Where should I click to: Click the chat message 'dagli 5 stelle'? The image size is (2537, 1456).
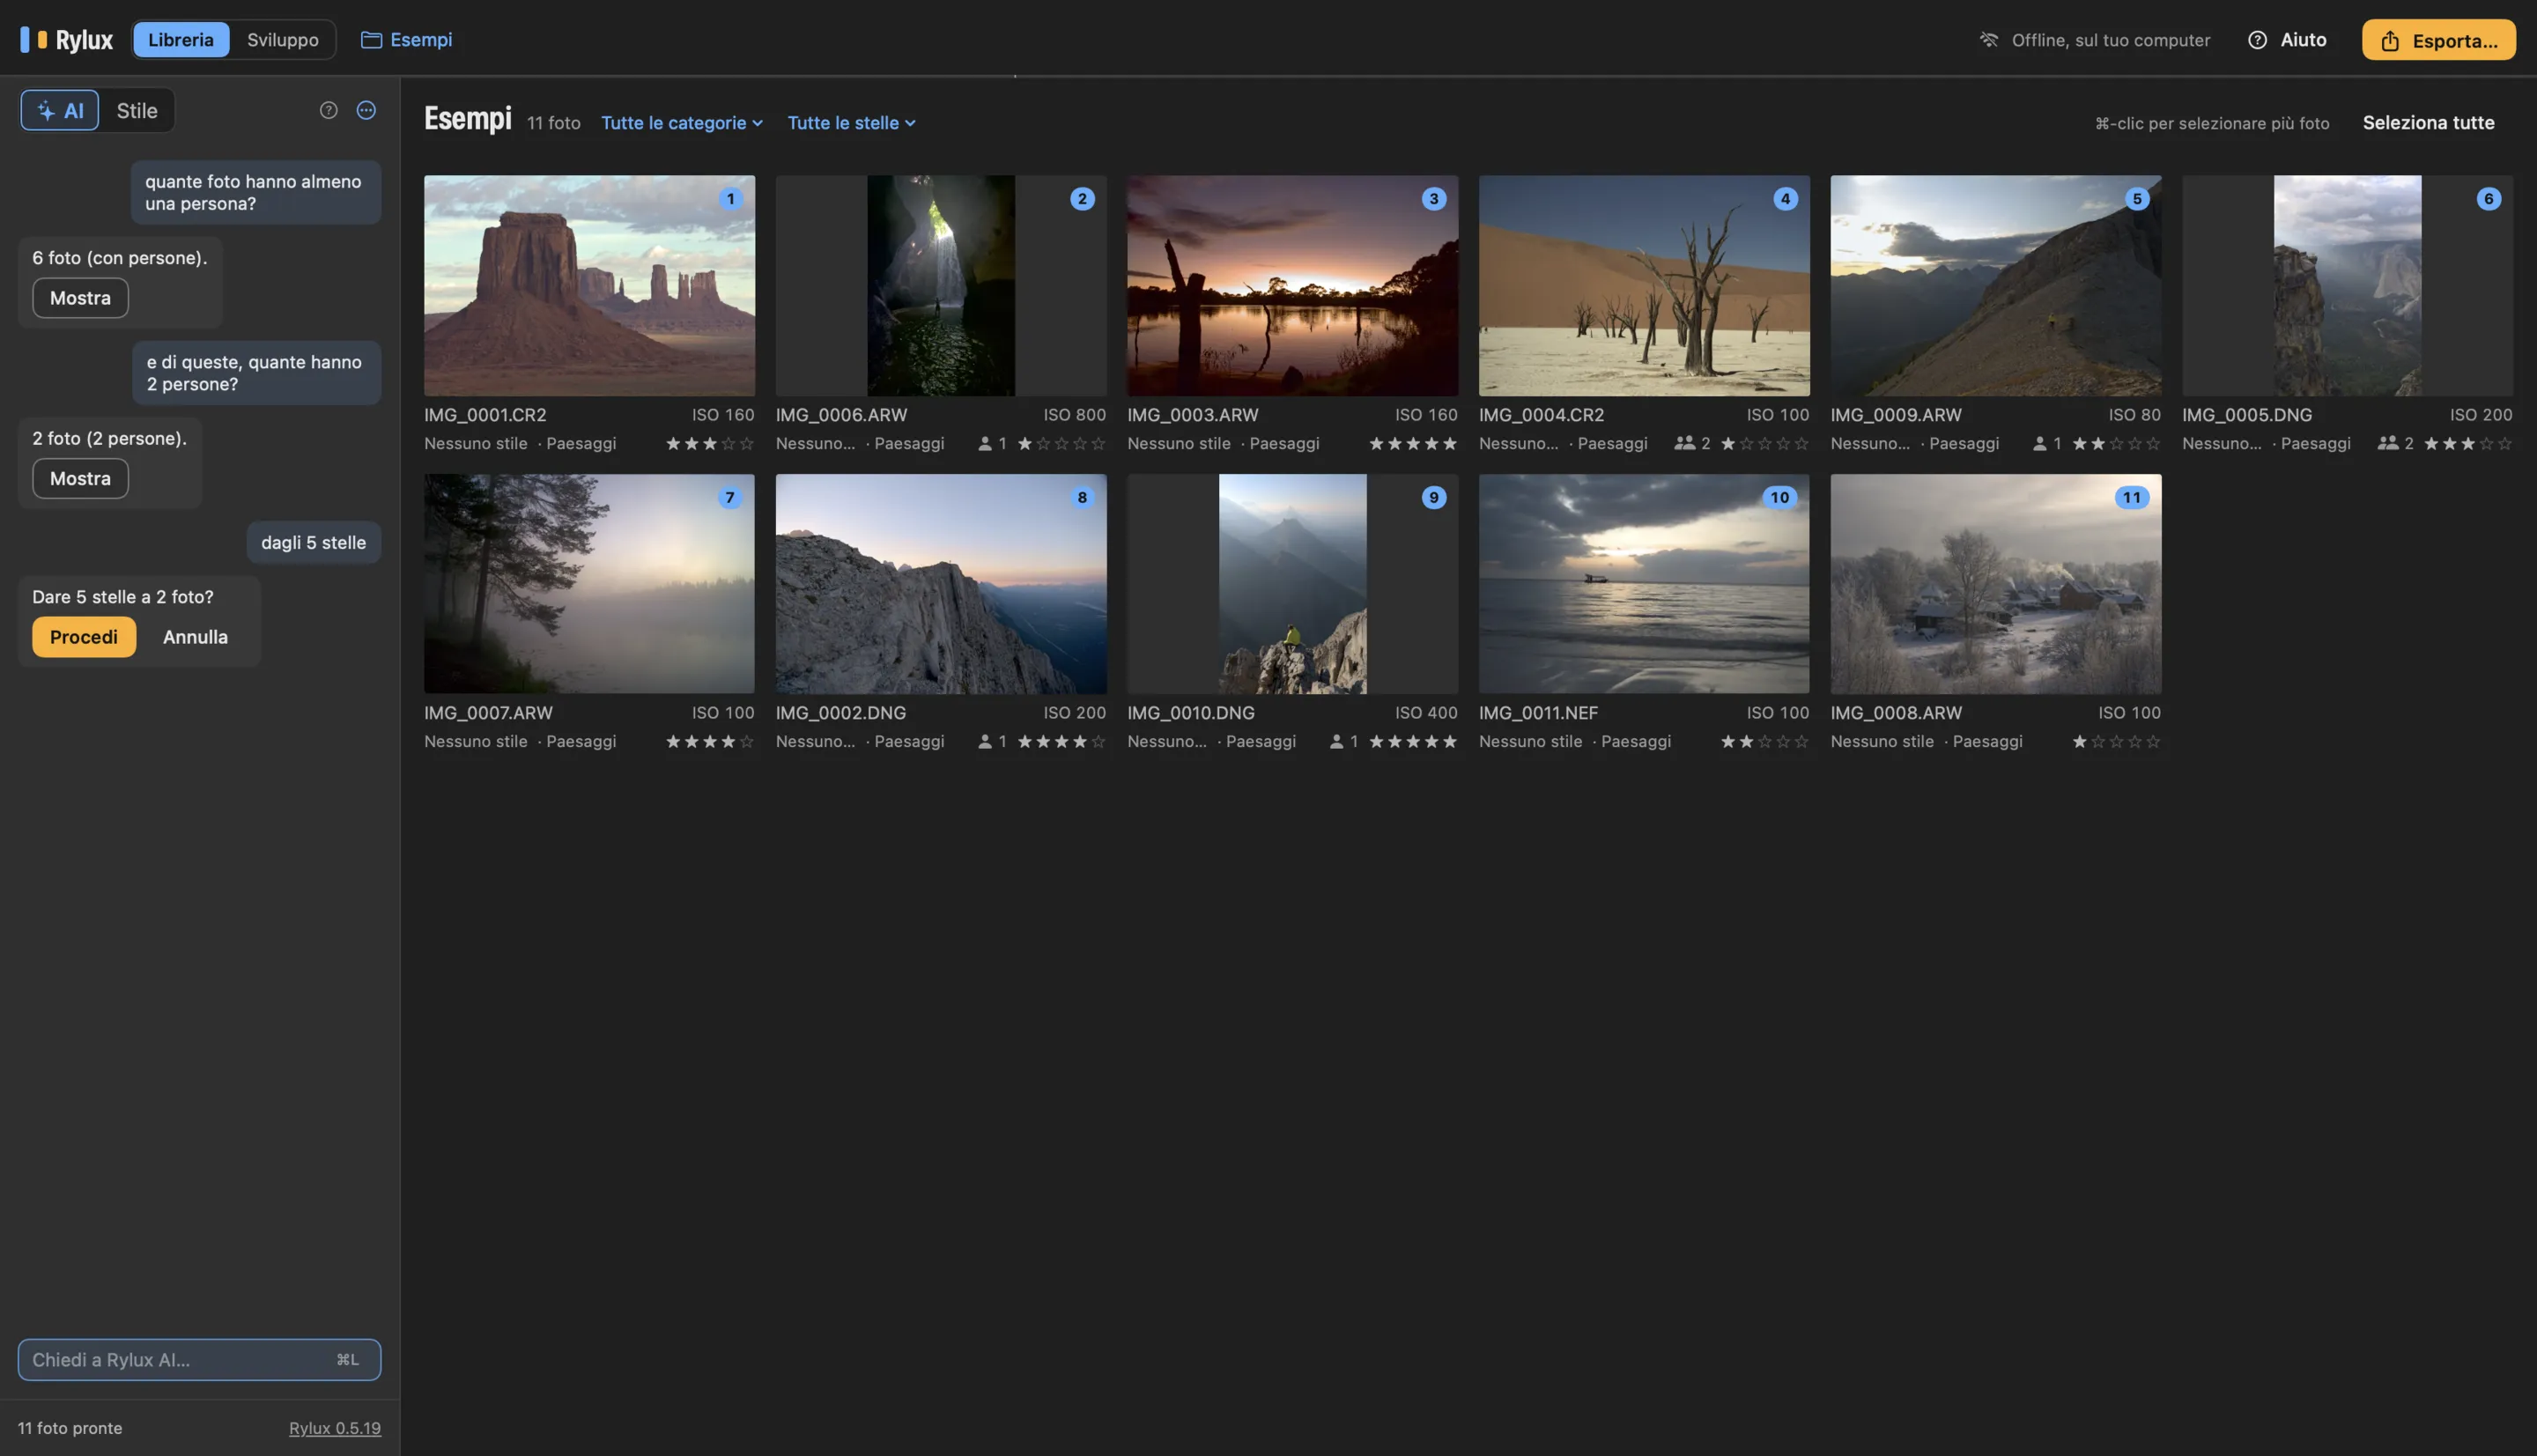[314, 543]
